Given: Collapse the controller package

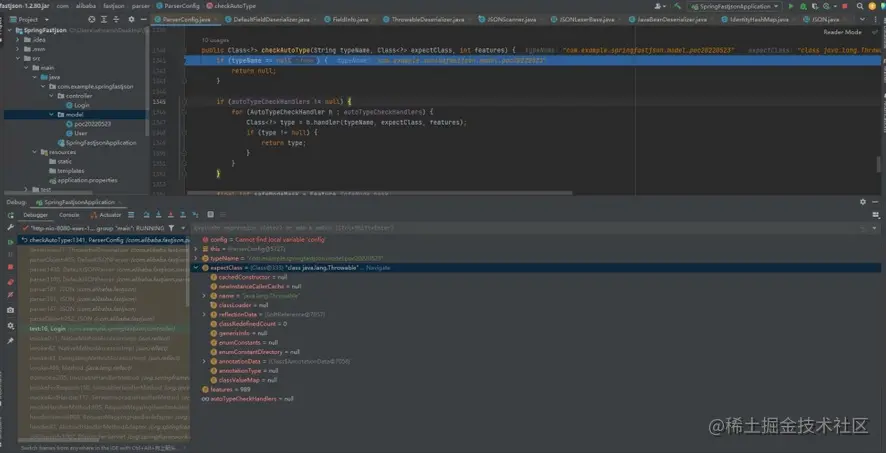Looking at the screenshot, I should 52,96.
